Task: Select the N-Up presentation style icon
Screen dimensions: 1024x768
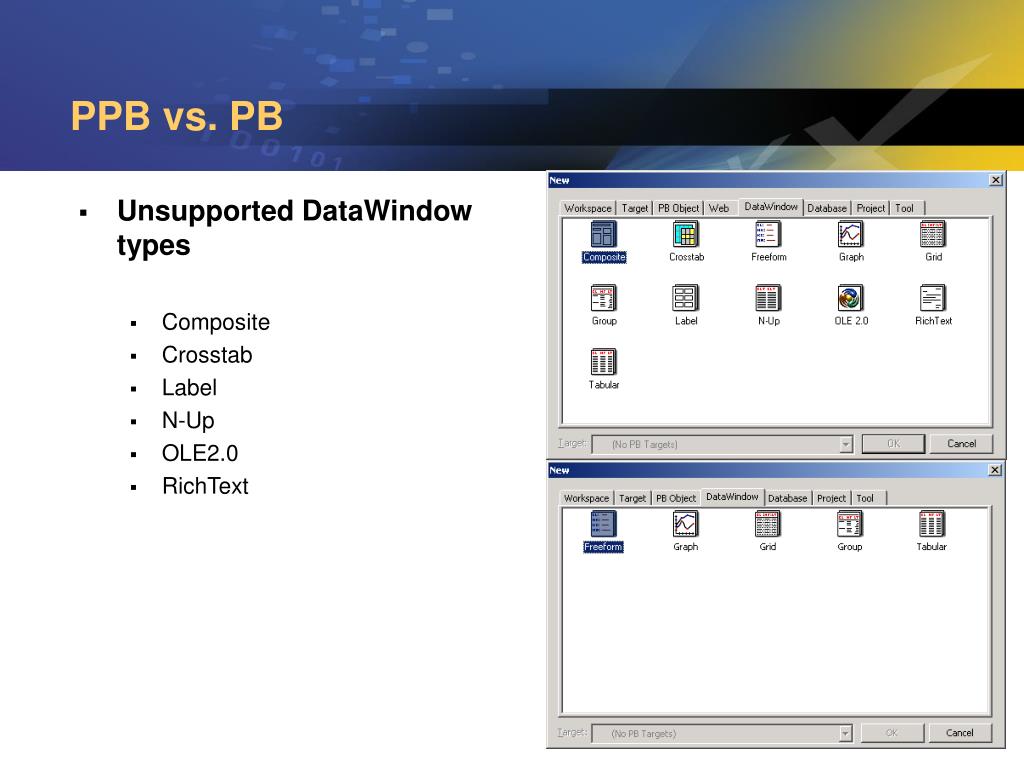Action: 768,298
